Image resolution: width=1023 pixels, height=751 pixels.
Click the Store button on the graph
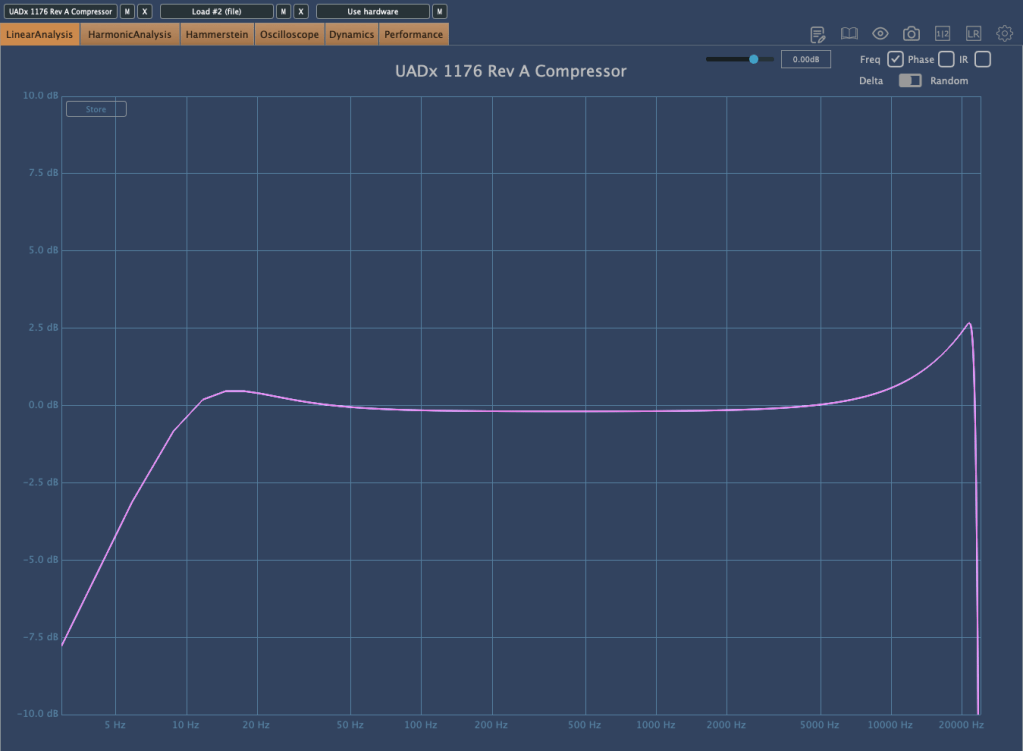coord(96,109)
